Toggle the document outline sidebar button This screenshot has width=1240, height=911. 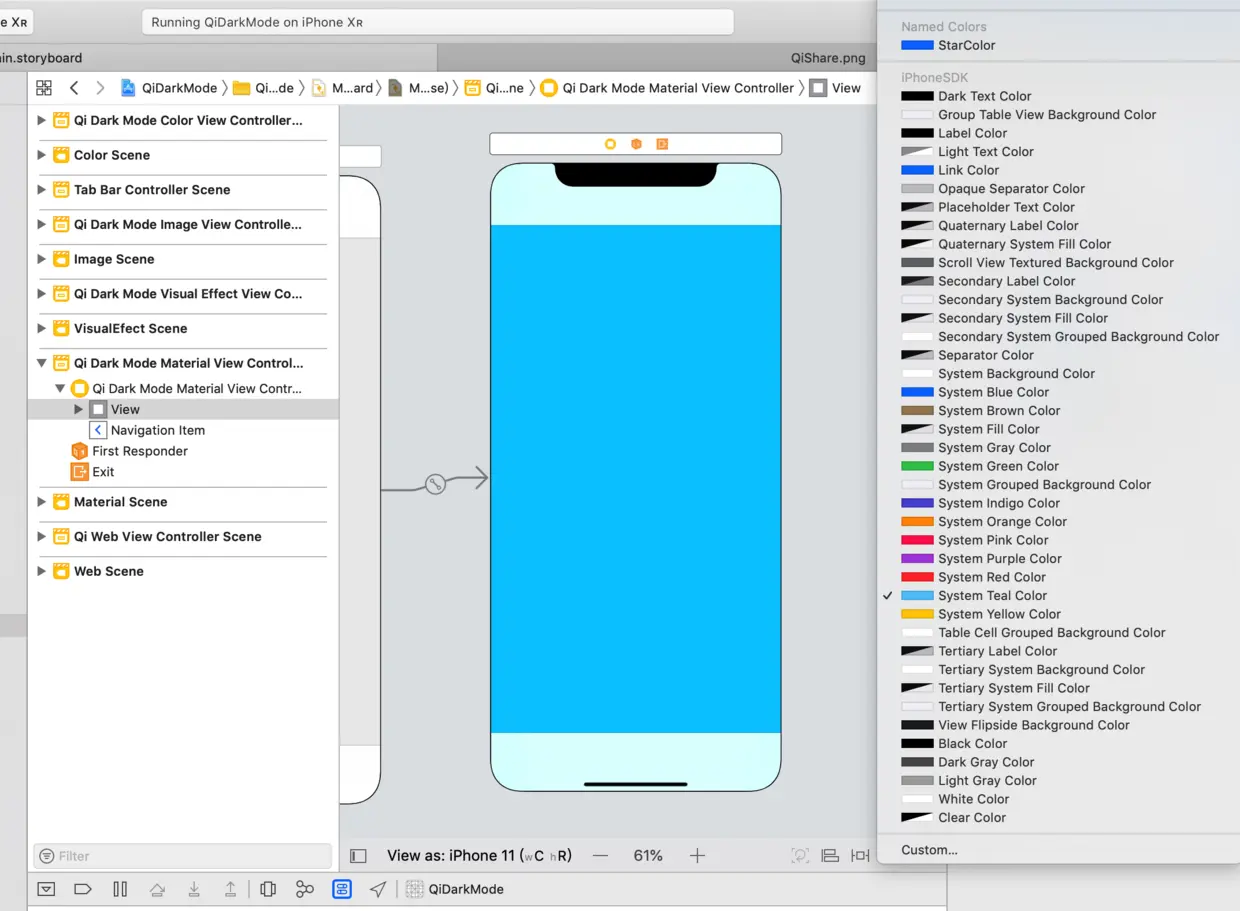[x=358, y=856]
